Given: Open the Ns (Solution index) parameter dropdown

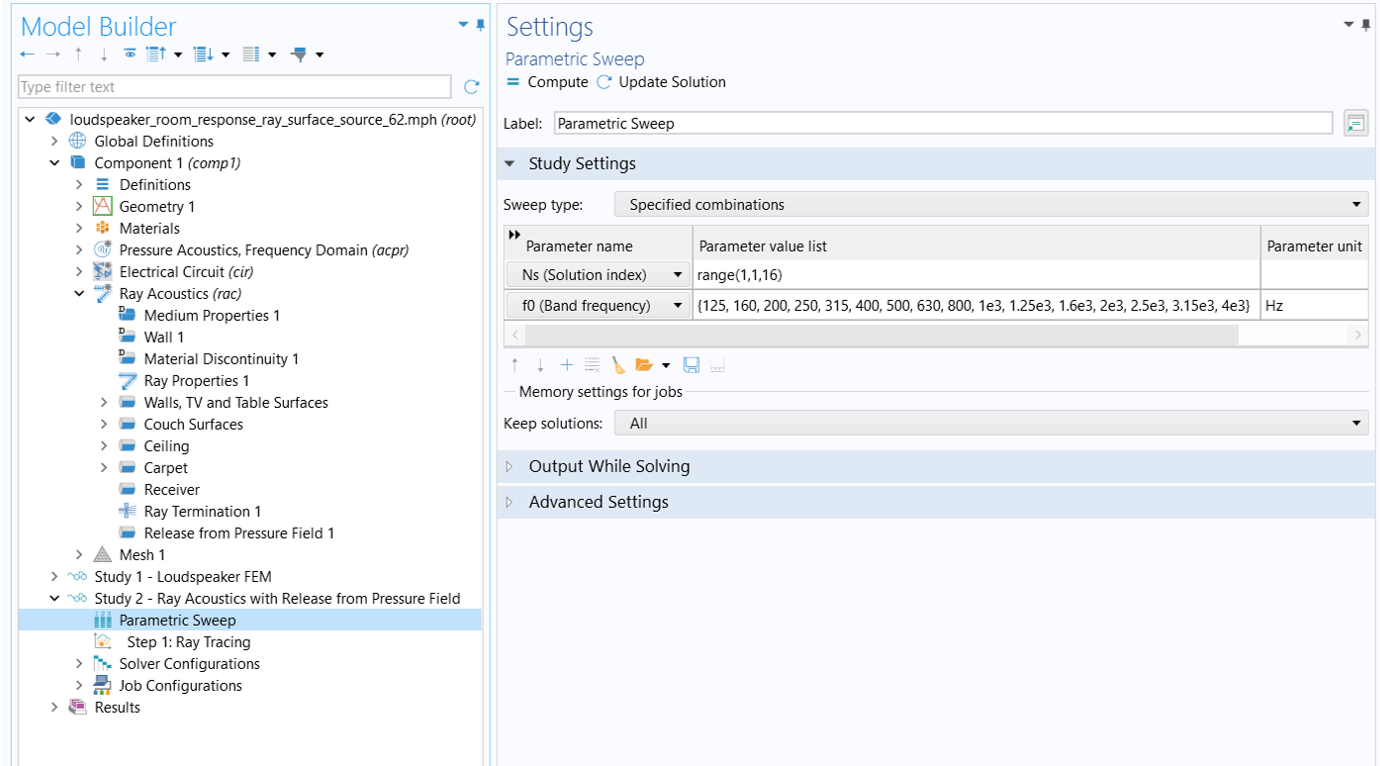Looking at the screenshot, I should point(598,275).
